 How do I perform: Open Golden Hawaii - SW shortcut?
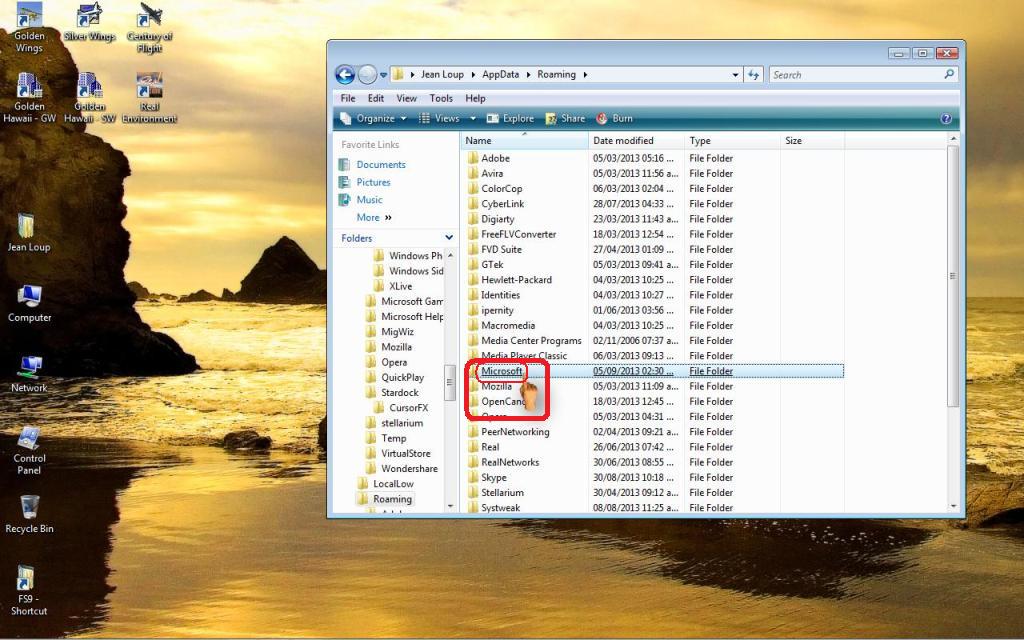(x=89, y=98)
